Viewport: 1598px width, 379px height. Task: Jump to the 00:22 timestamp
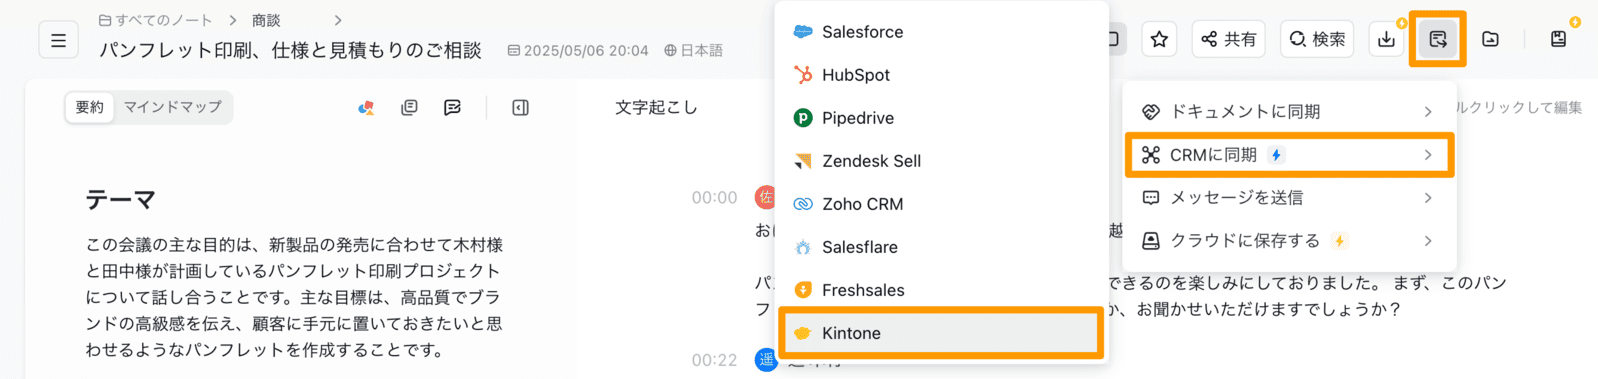click(x=714, y=360)
